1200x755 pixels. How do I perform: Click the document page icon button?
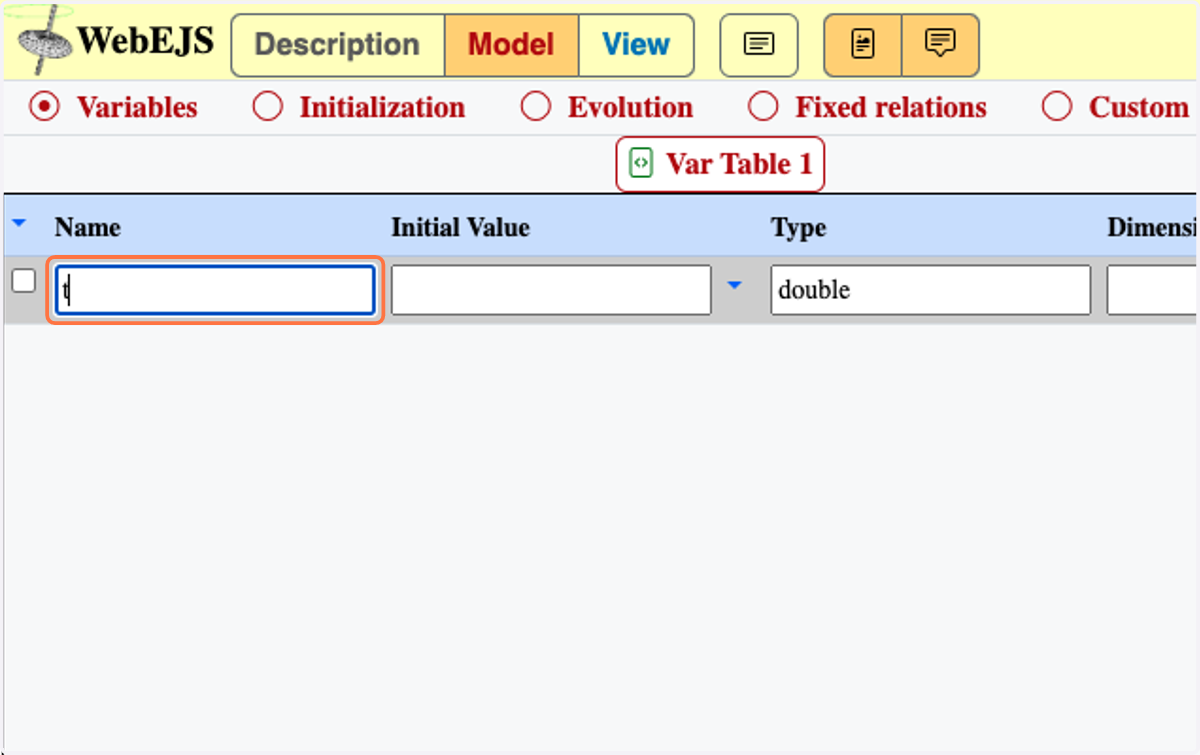point(862,45)
